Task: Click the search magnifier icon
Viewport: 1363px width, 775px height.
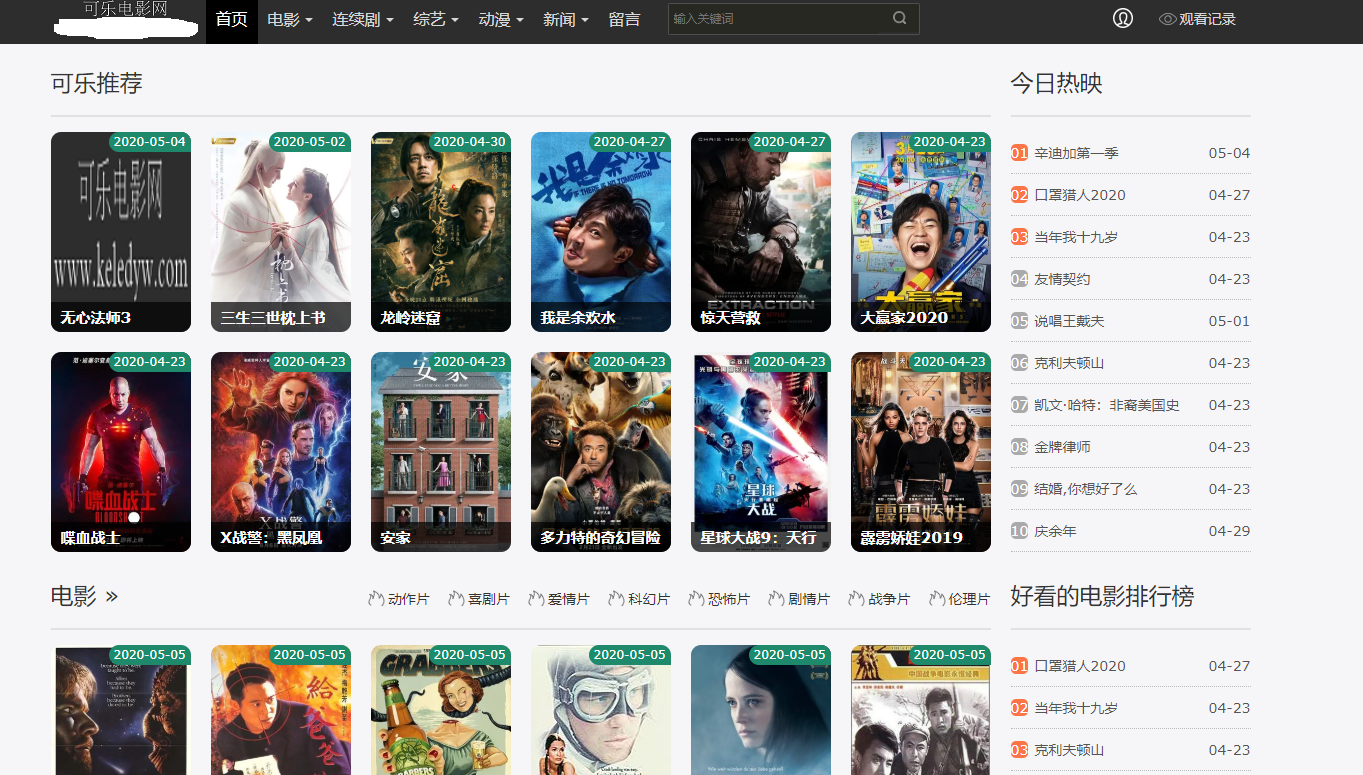Action: 900,18
